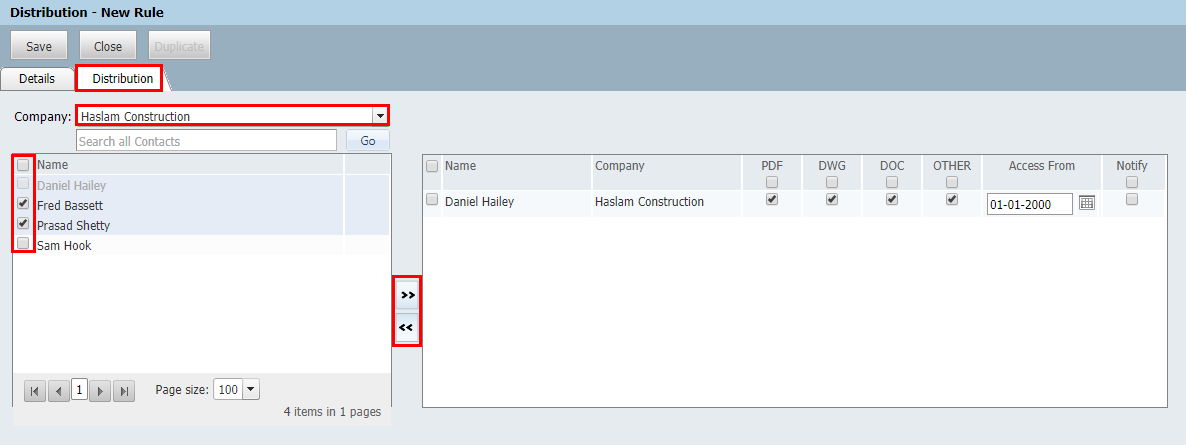
Task: Click page number 1 in pager
Action: coord(79,390)
